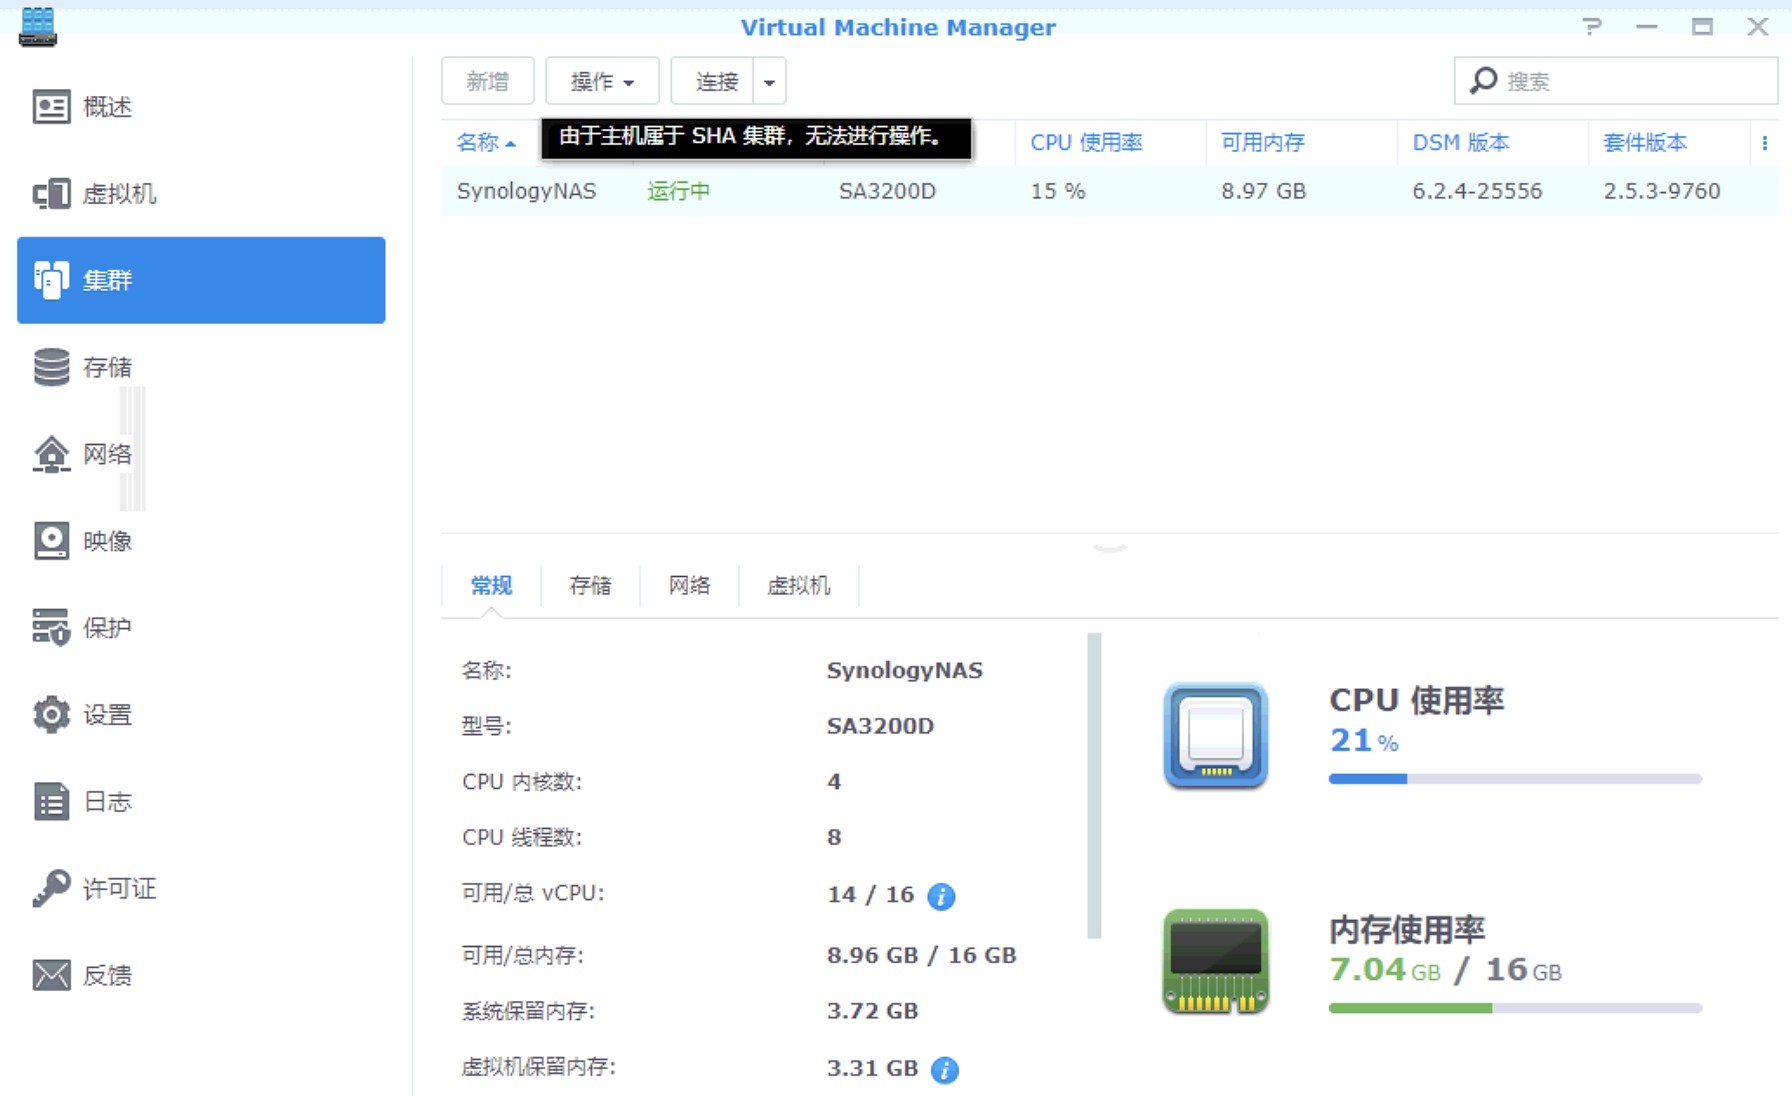Screen dimensions: 1792x1096
Task: Expand the 连接 dropdown arrow
Action: pos(769,81)
